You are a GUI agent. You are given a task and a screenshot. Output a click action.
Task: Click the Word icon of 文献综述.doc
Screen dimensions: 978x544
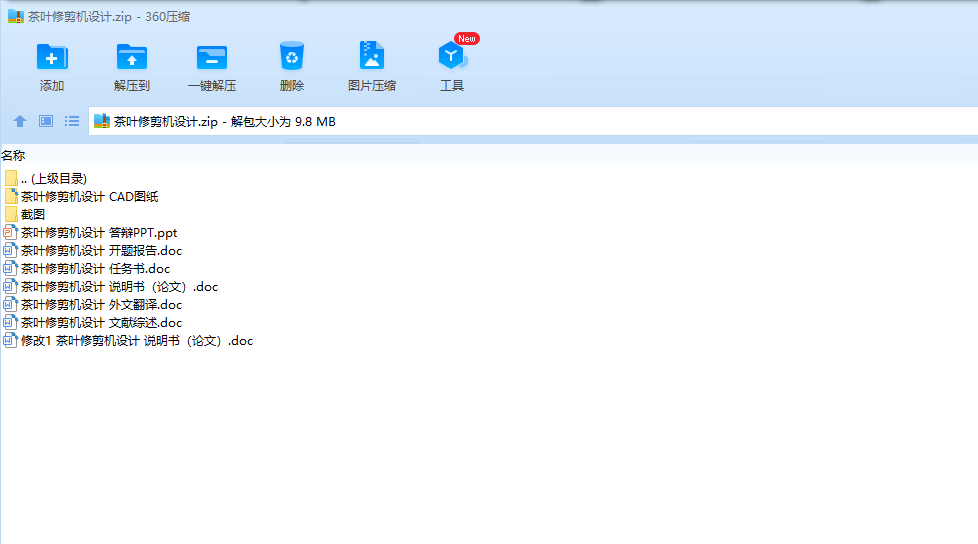click(11, 323)
